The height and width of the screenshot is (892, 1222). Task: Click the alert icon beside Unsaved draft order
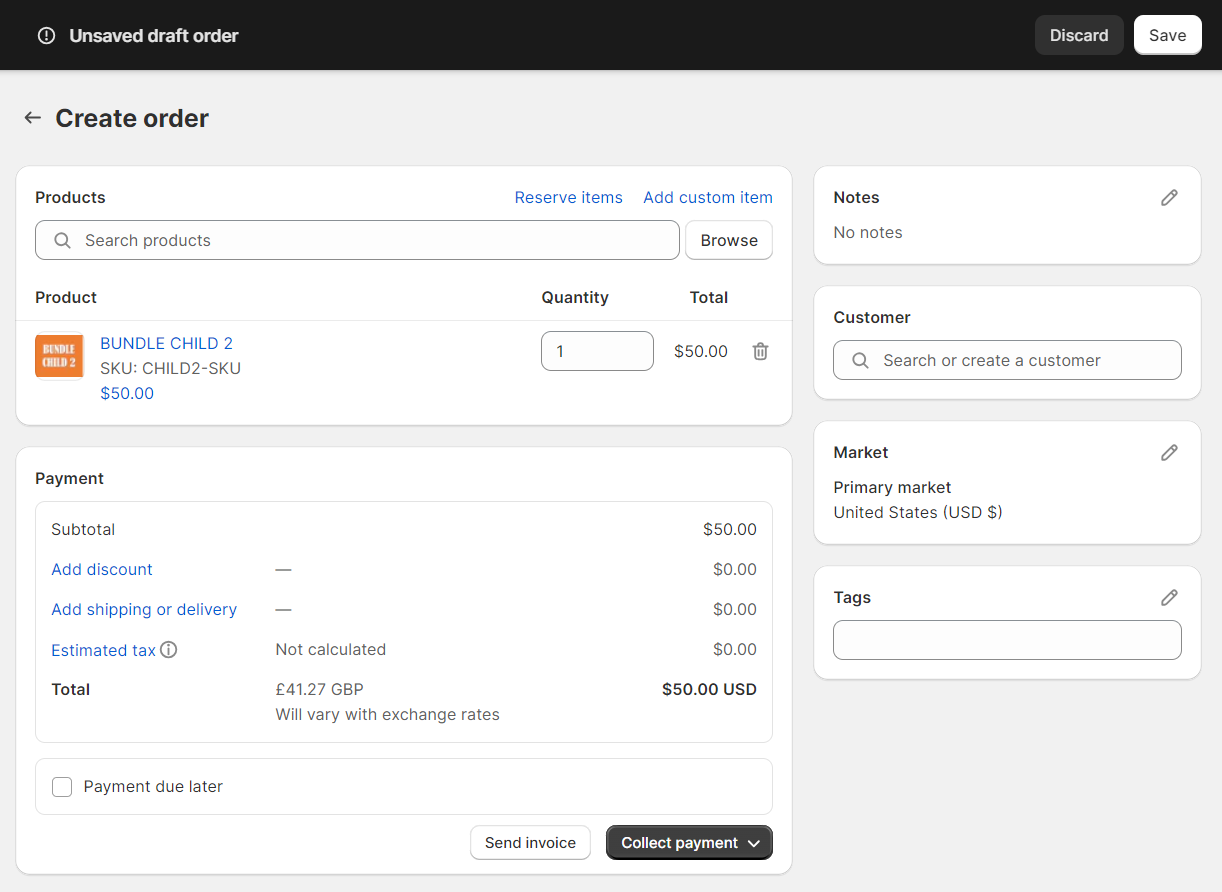46,35
